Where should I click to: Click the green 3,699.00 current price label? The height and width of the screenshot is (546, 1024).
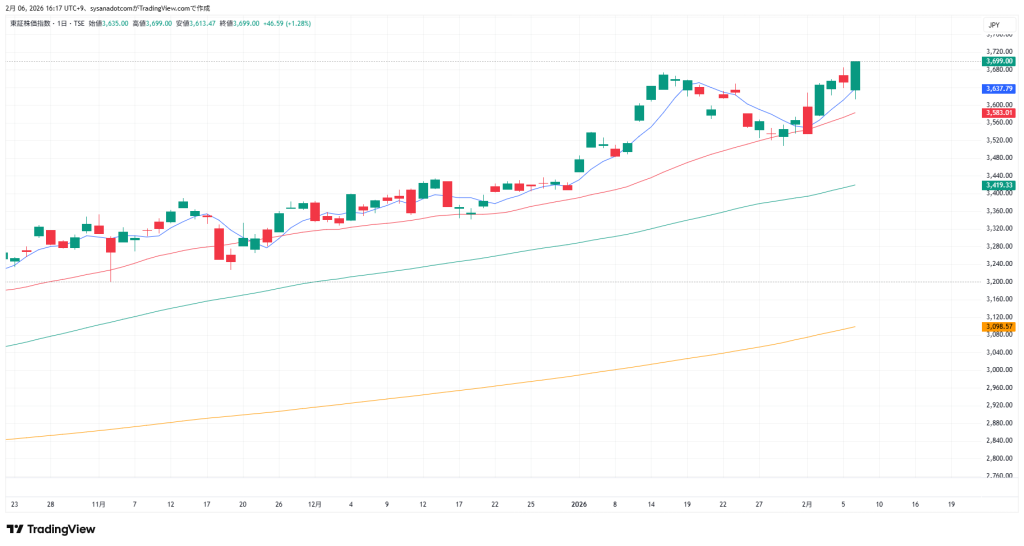[998, 61]
